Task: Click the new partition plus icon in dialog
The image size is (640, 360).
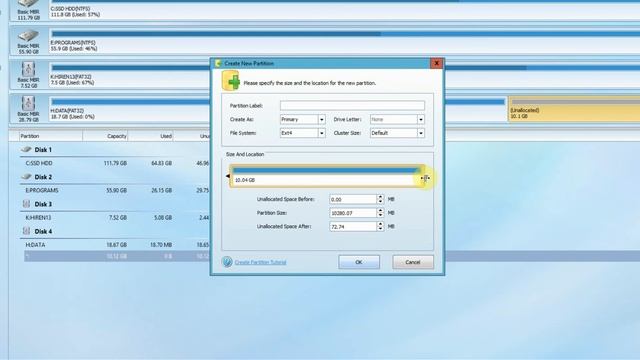Action: point(231,80)
